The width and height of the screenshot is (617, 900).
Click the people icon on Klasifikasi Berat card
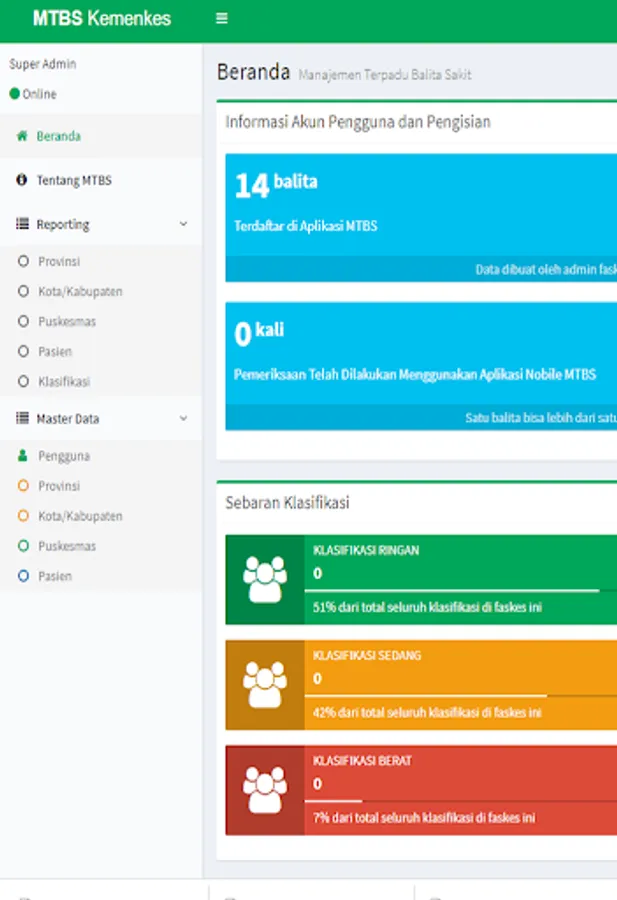tap(265, 790)
